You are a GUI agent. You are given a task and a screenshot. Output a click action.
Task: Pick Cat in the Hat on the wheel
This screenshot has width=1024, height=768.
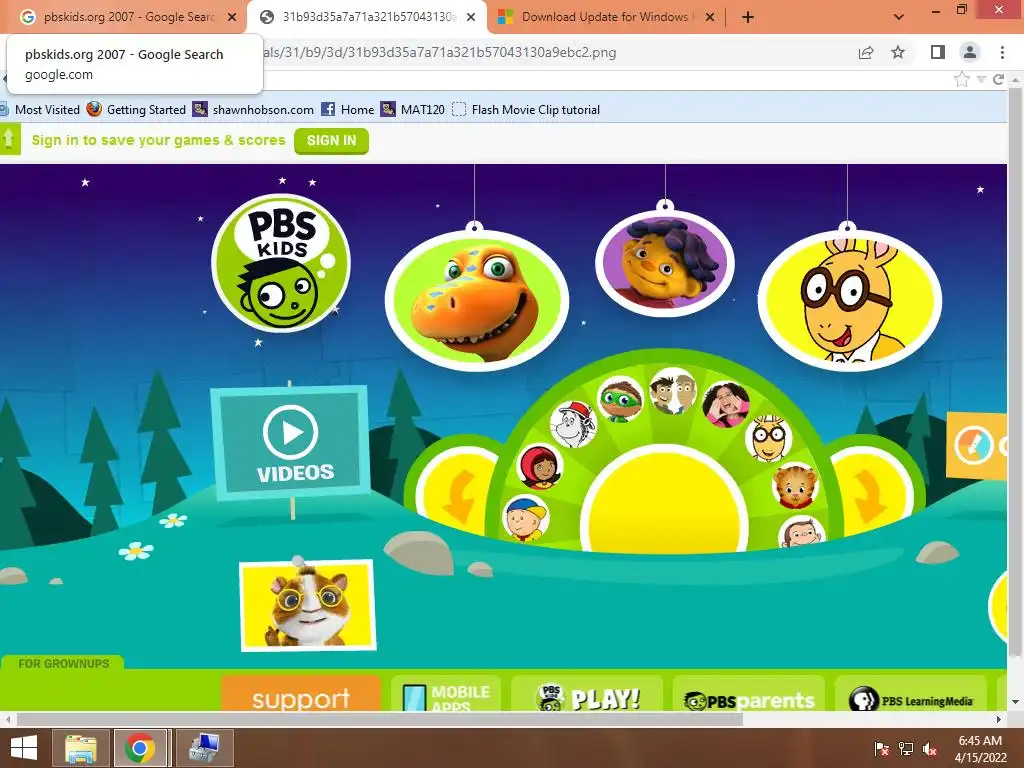tap(573, 424)
